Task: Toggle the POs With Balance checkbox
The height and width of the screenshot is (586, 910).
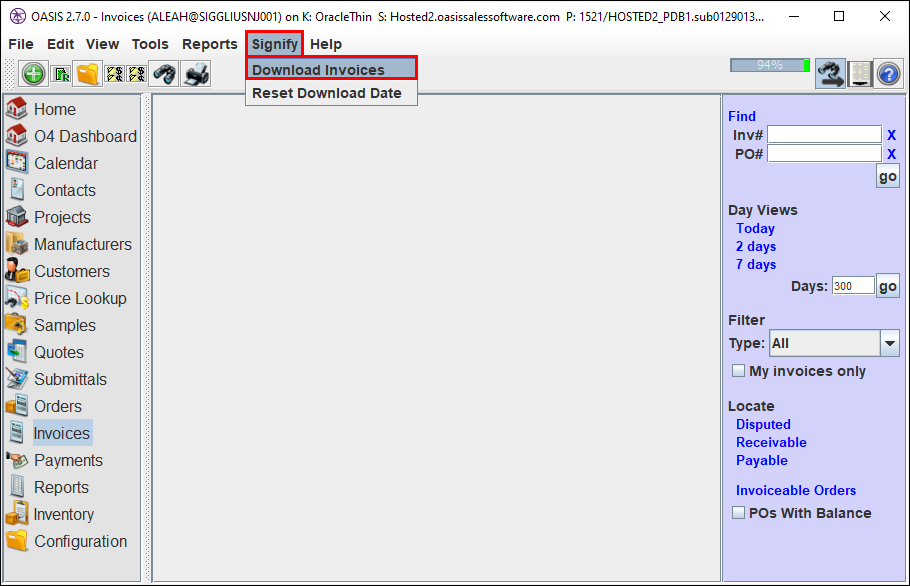Action: [738, 513]
